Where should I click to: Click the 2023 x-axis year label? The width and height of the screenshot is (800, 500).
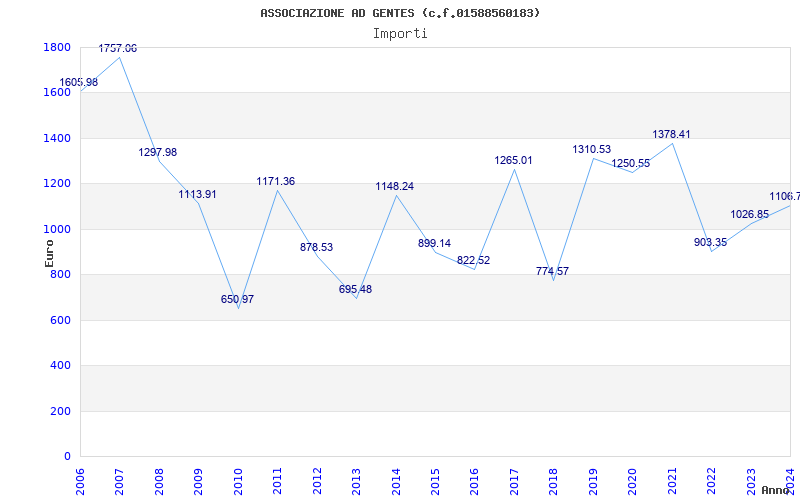click(751, 484)
